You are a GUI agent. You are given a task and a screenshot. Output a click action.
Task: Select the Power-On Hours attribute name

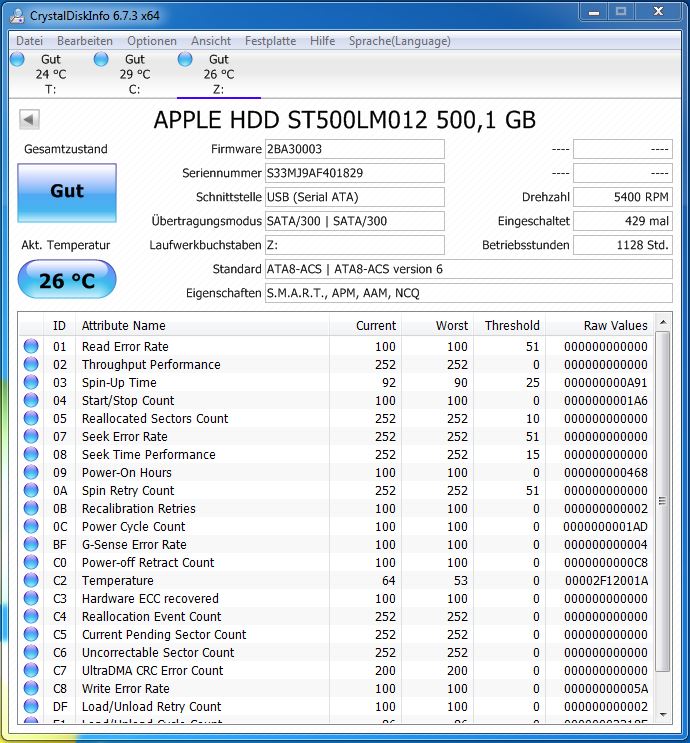[x=127, y=472]
